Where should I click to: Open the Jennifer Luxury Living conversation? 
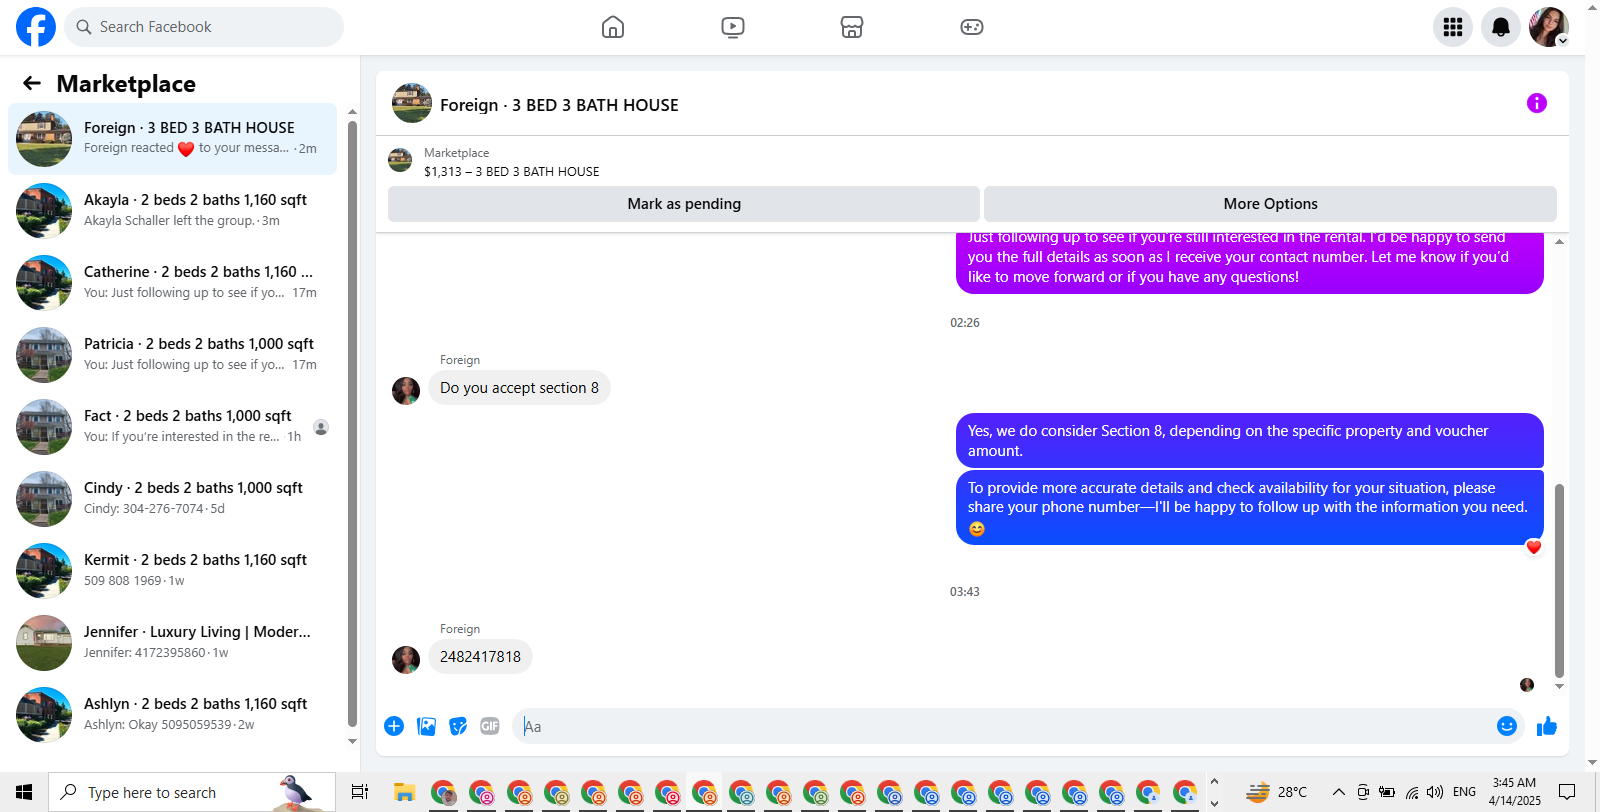click(172, 643)
